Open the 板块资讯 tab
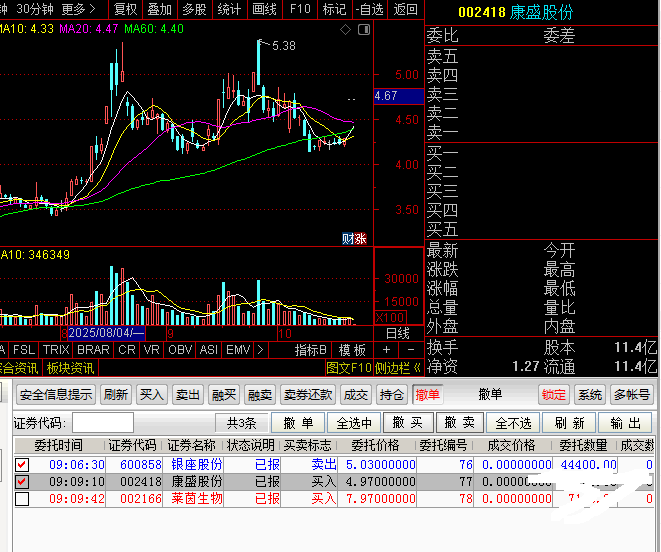 (x=70, y=368)
